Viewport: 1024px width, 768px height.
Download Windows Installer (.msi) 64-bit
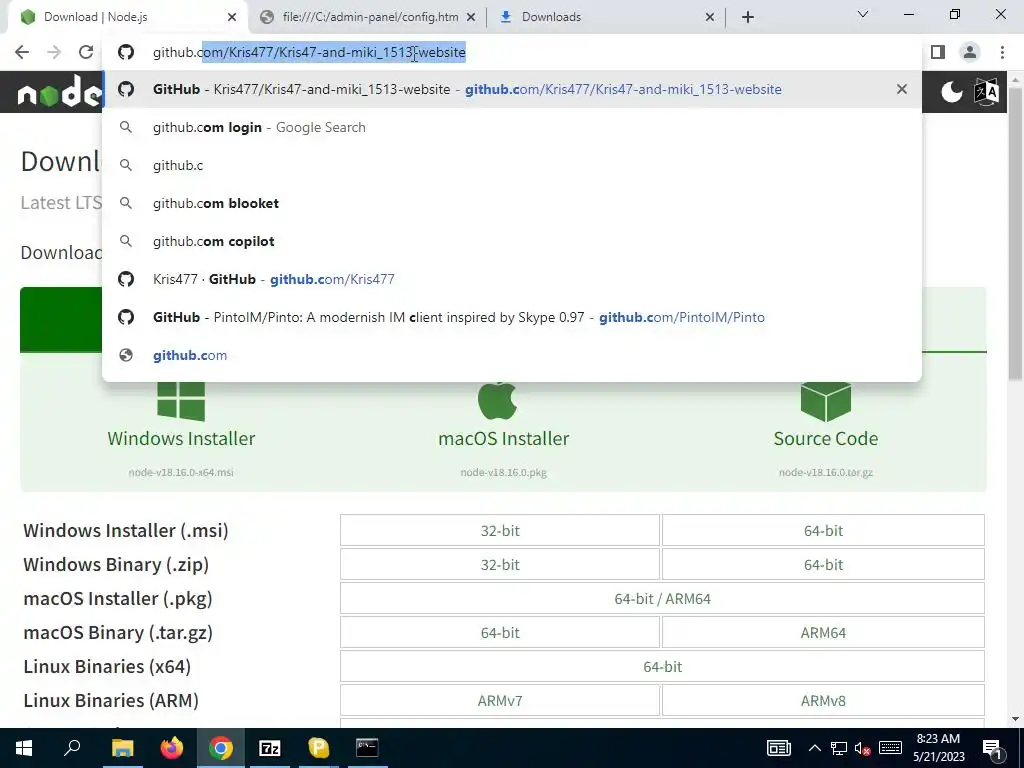pyautogui.click(x=823, y=530)
